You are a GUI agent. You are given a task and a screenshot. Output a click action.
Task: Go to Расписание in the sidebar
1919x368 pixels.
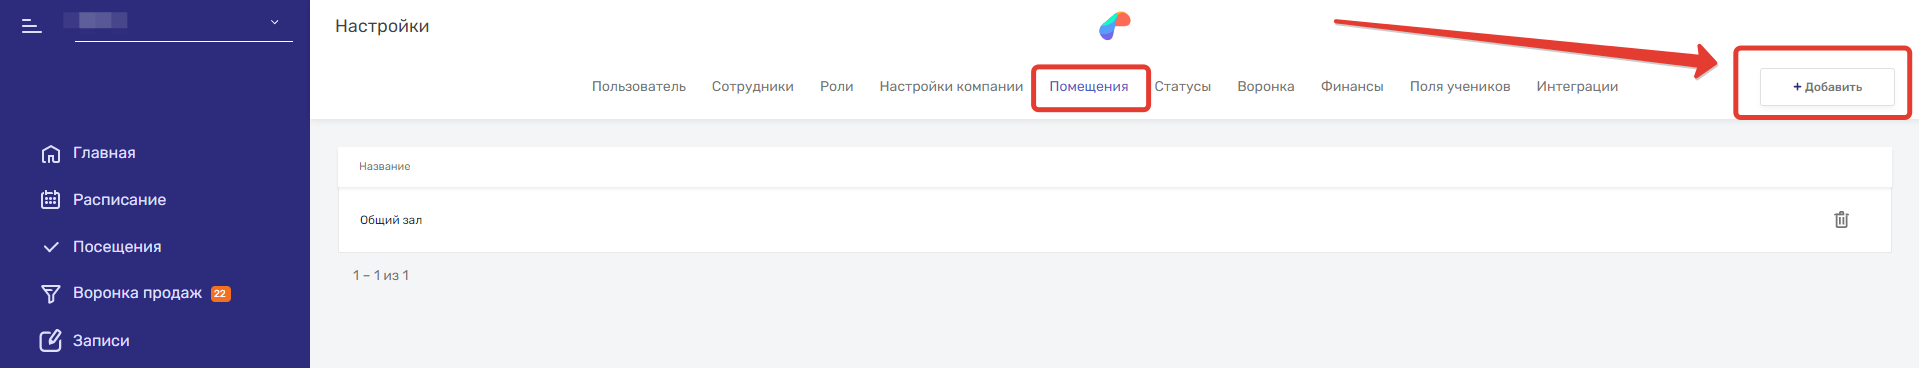tap(119, 200)
